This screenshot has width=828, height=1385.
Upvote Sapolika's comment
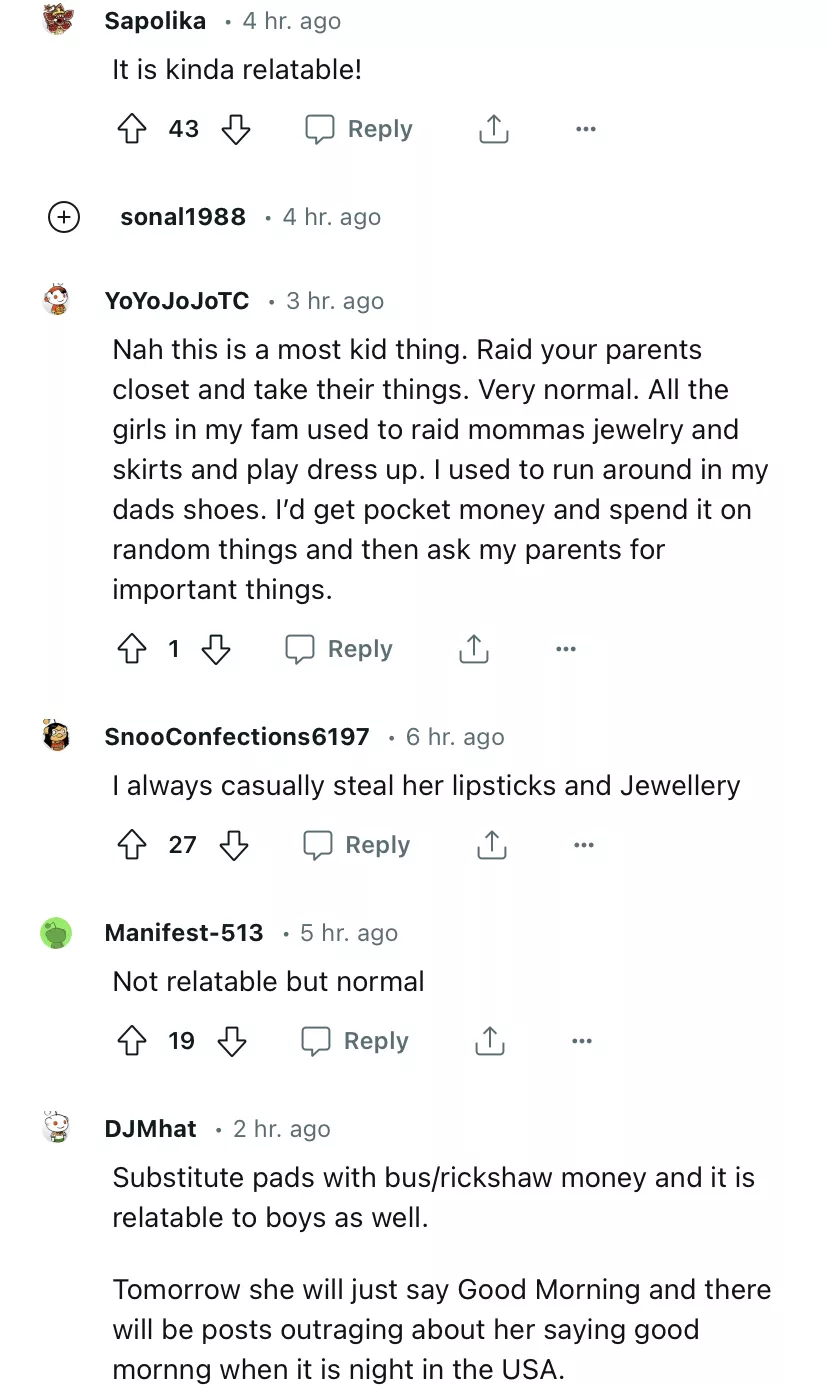[x=132, y=129]
